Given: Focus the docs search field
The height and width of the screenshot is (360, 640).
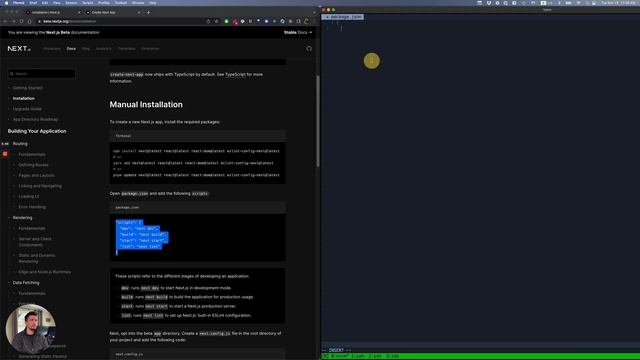Looking at the screenshot, I should pos(42,74).
